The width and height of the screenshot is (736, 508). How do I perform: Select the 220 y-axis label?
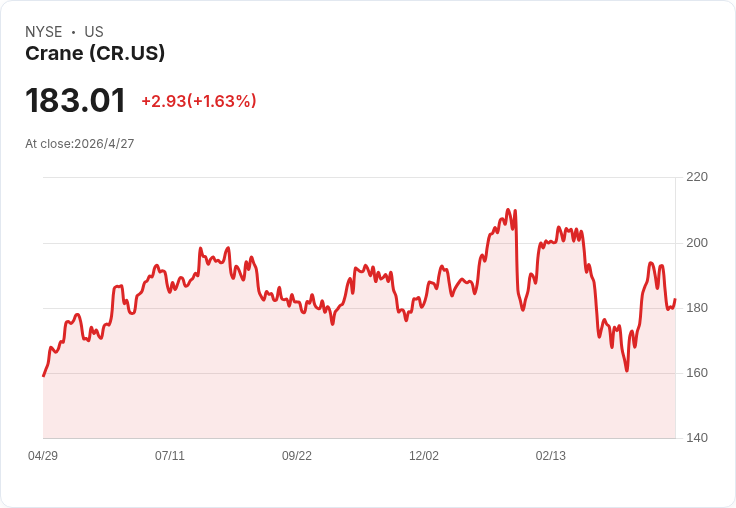coord(697,177)
